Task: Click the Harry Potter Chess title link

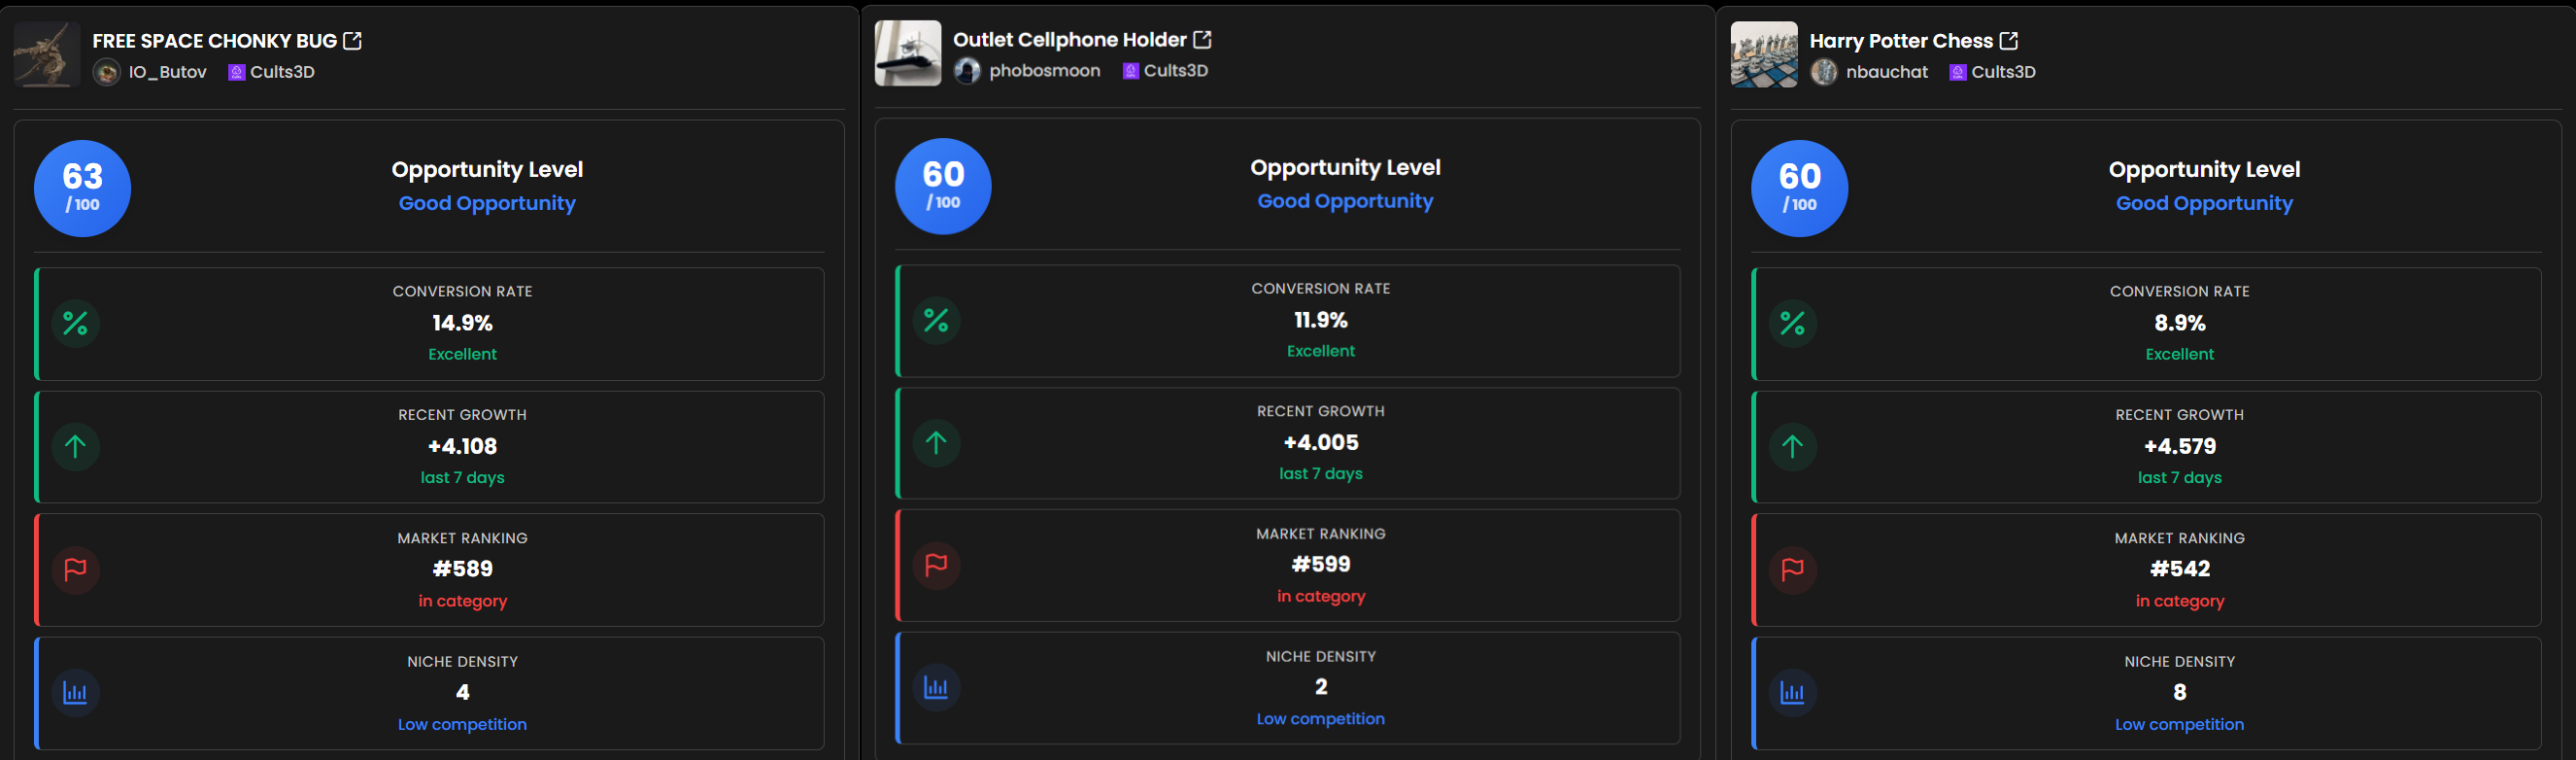Action: tap(1900, 41)
